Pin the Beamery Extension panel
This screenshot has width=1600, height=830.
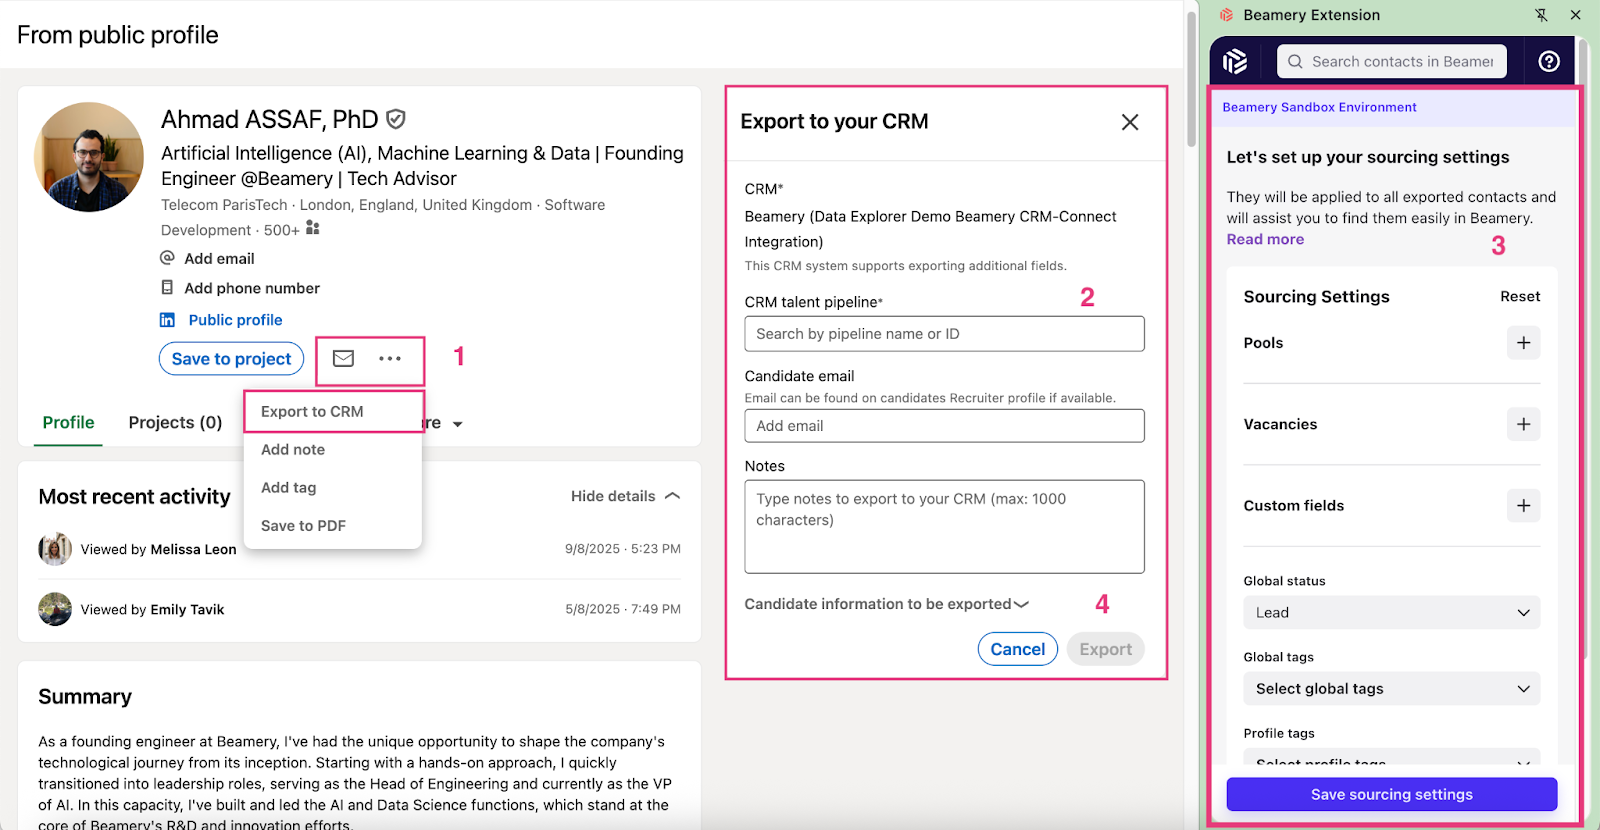(1541, 15)
